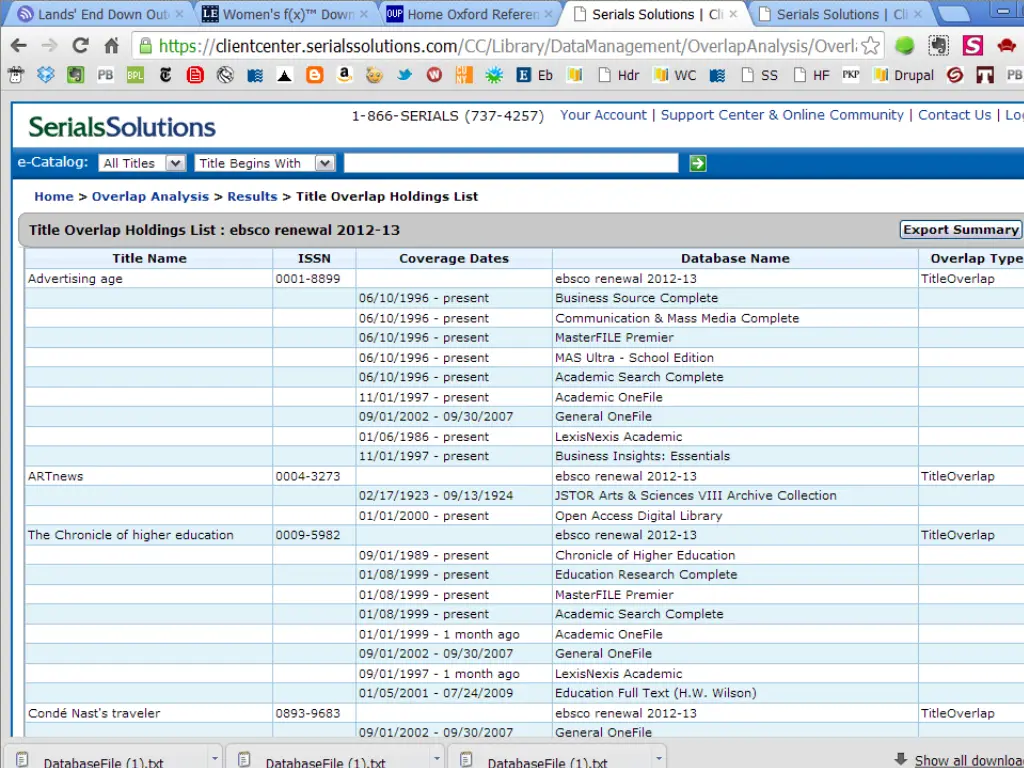Click the browser address bar

pos(506,46)
